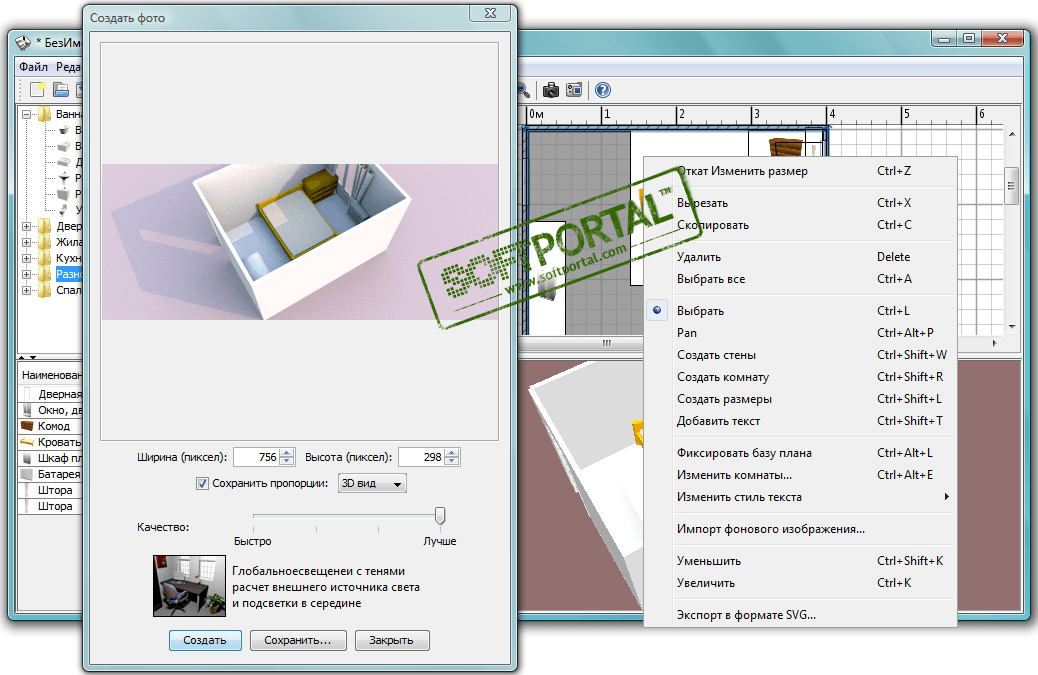This screenshot has width=1038, height=675.
Task: Expand the Кухн category tree node
Action: (26, 258)
